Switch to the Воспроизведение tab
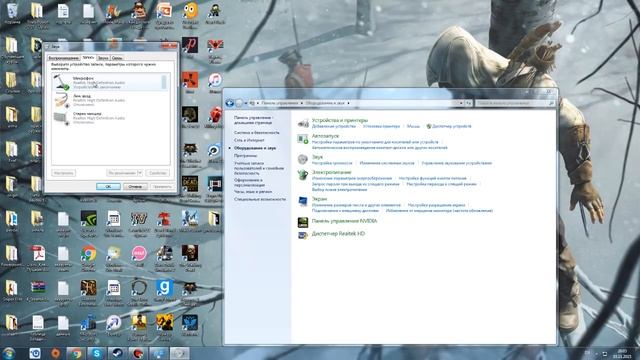Screen dimensions: 640x360 [63, 58]
